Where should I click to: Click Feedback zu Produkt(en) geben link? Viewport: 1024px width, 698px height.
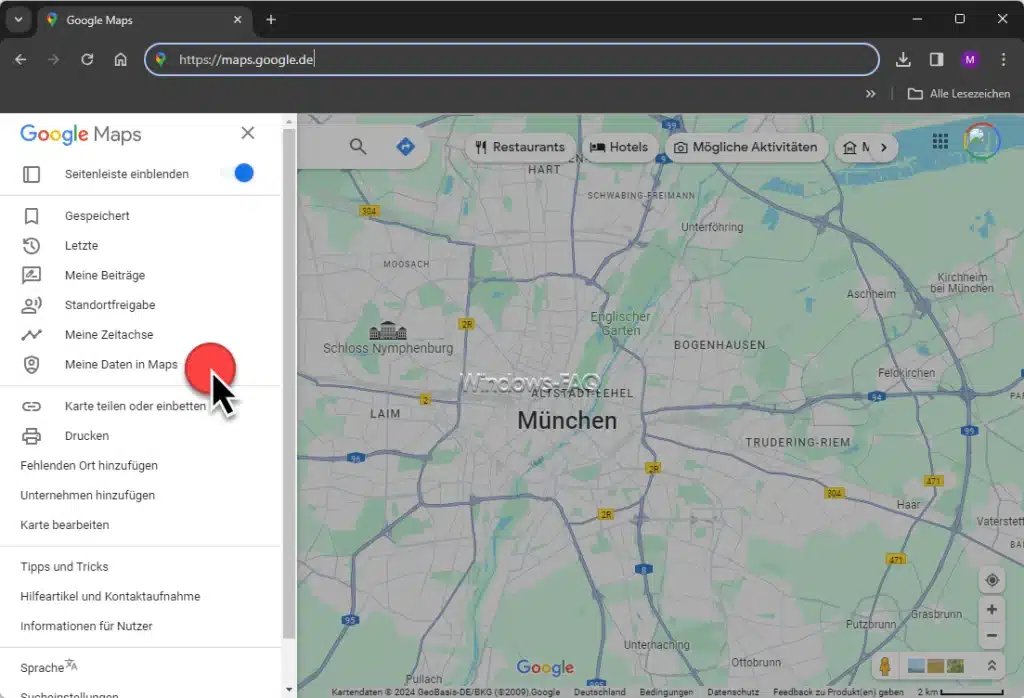(839, 692)
